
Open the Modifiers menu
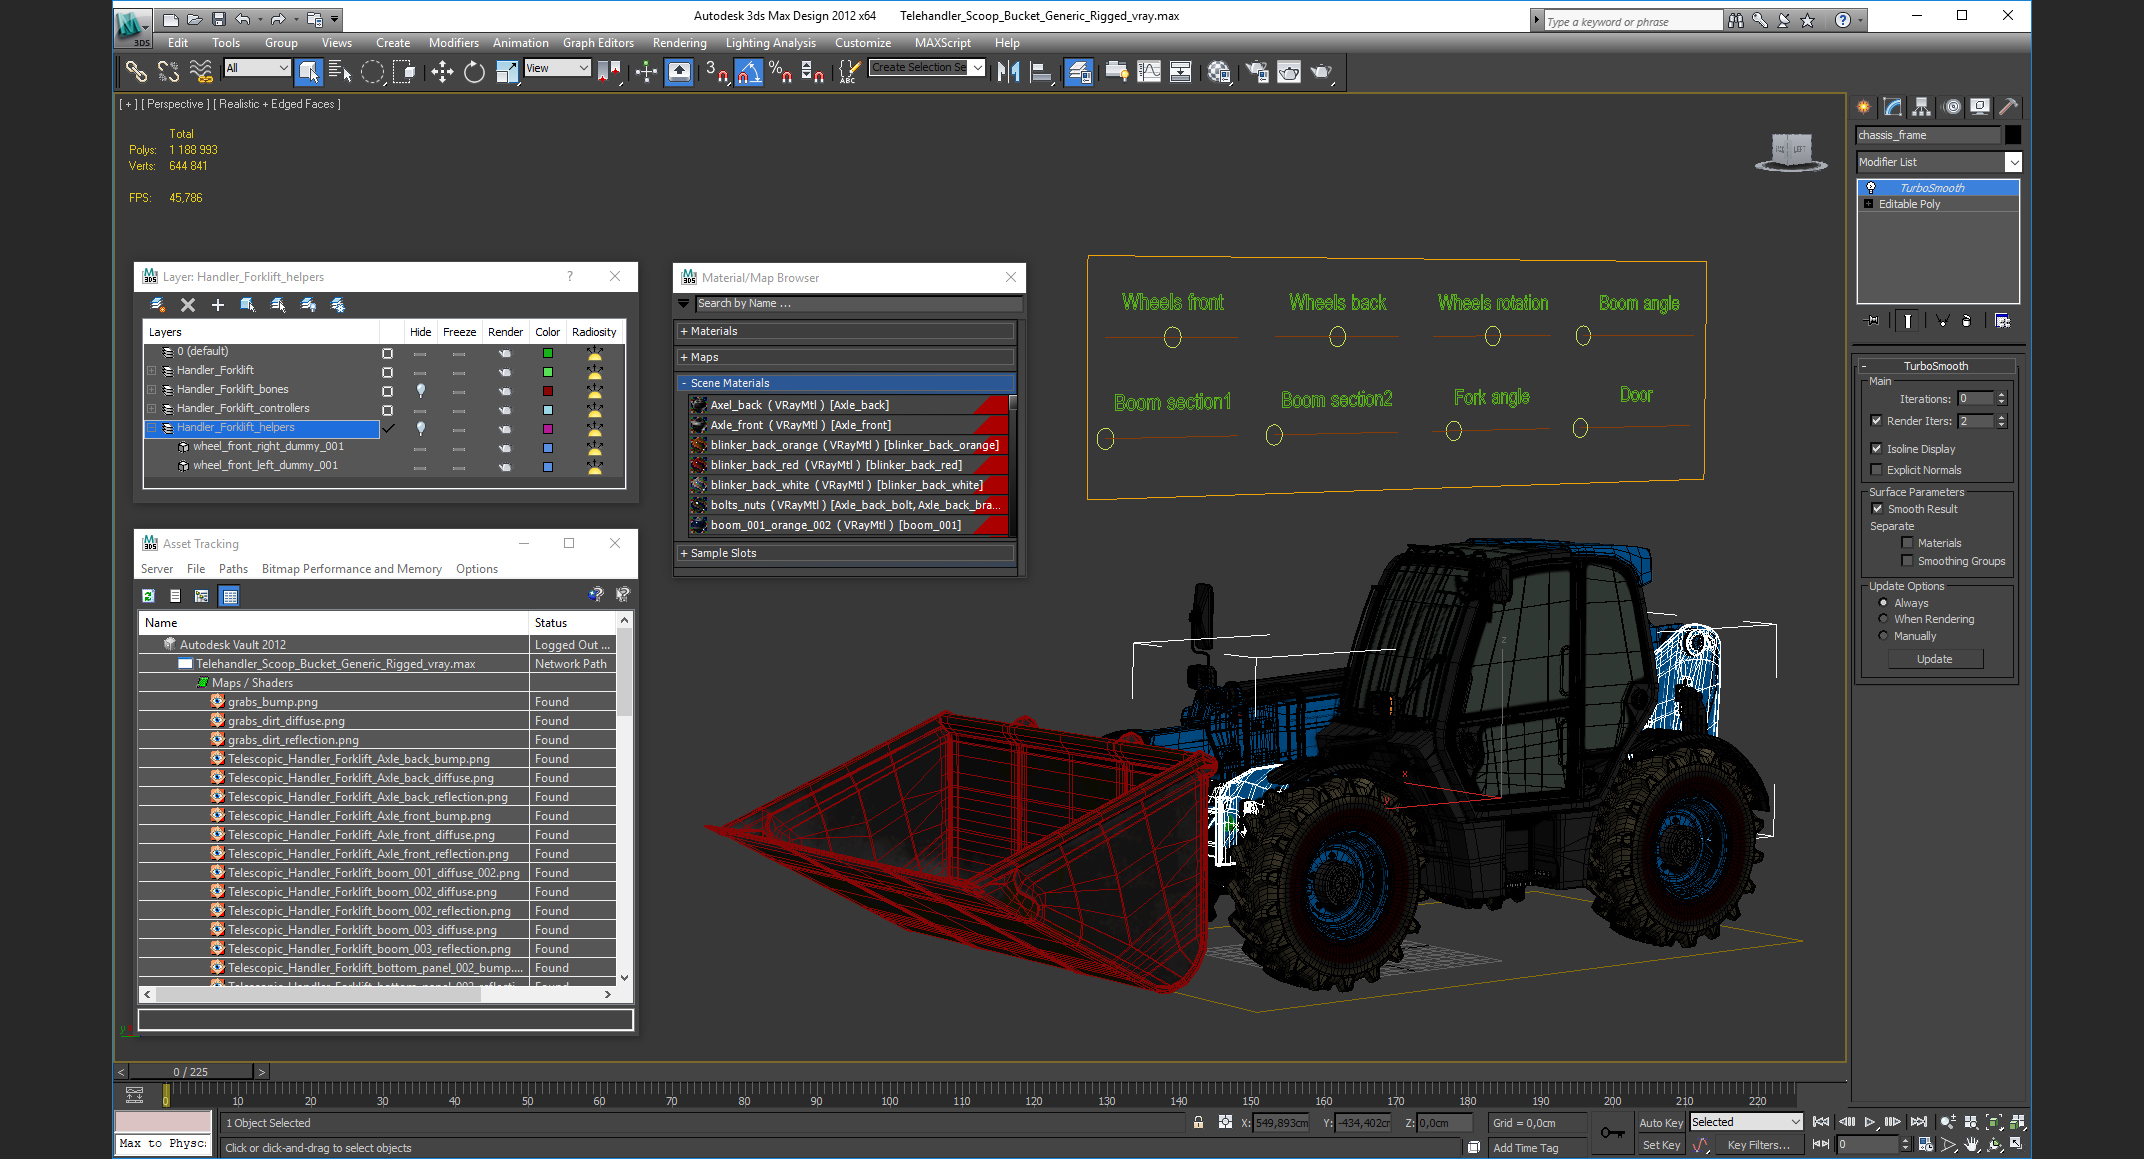pos(453,43)
